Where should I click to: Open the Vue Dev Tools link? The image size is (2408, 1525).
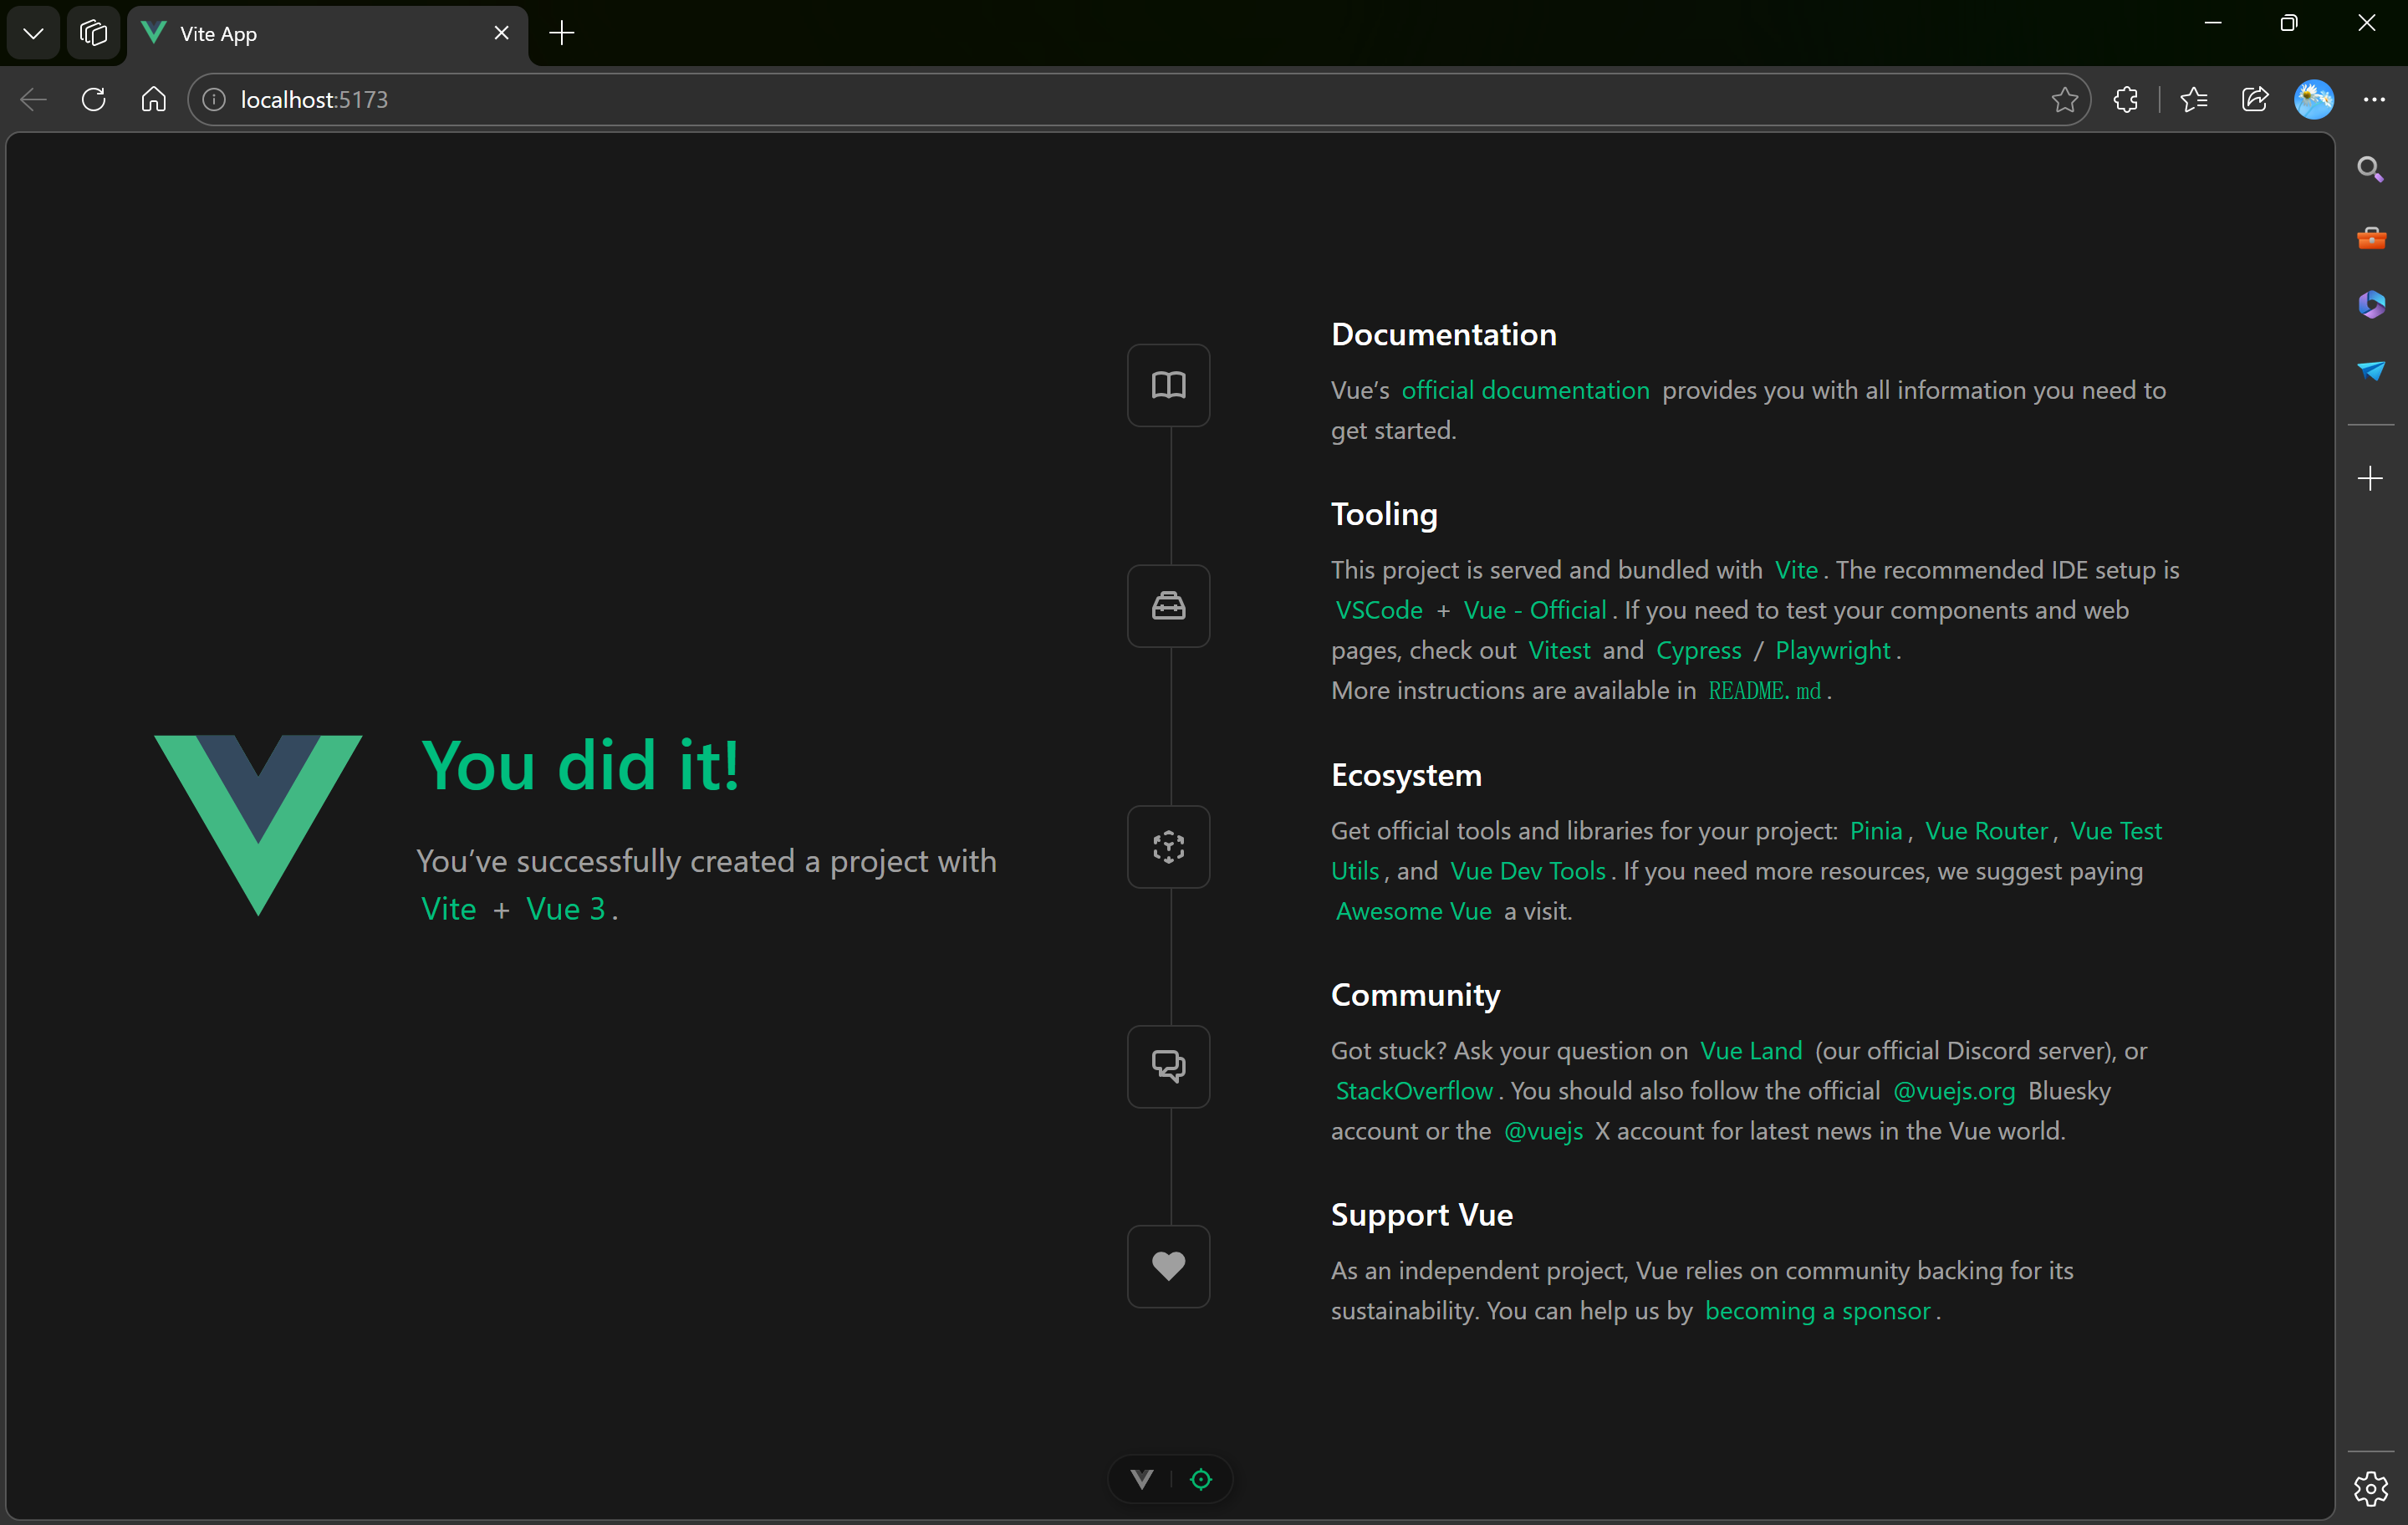(1527, 871)
